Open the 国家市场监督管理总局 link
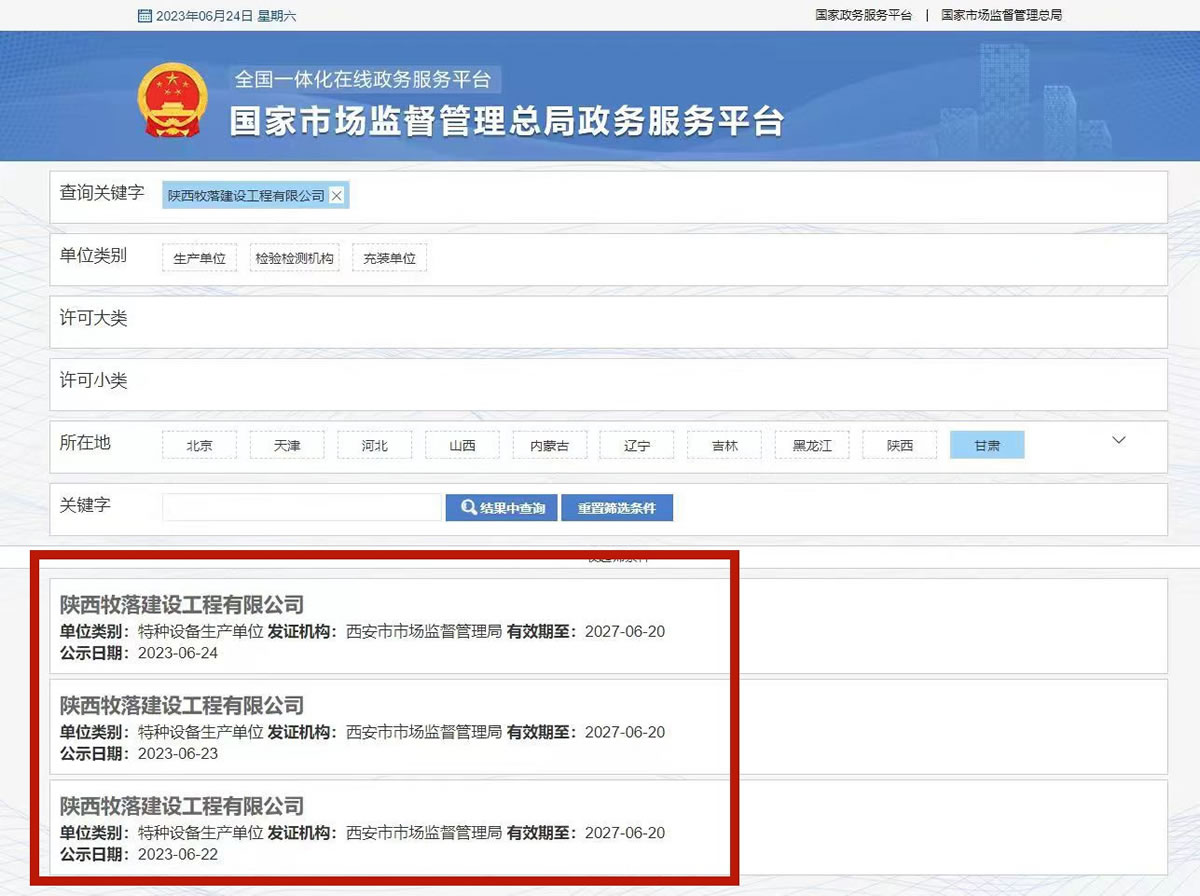 tap(1001, 16)
